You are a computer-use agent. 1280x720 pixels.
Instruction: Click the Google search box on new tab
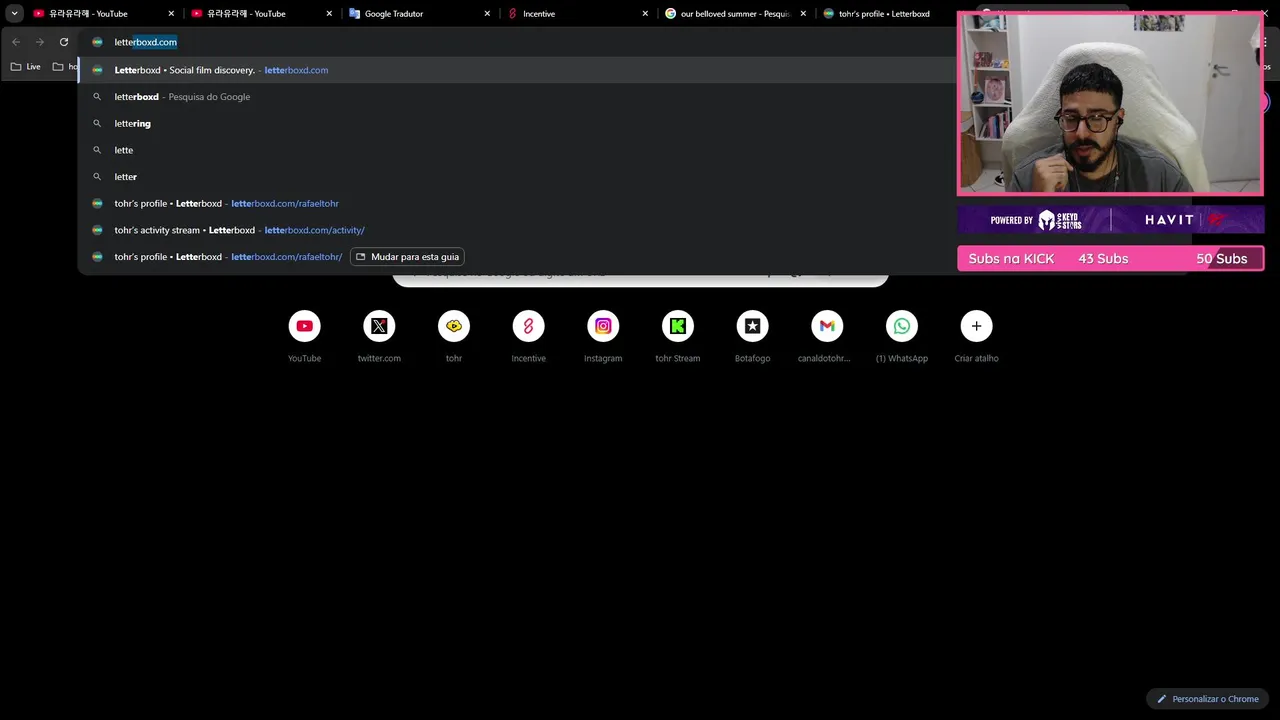(x=640, y=279)
